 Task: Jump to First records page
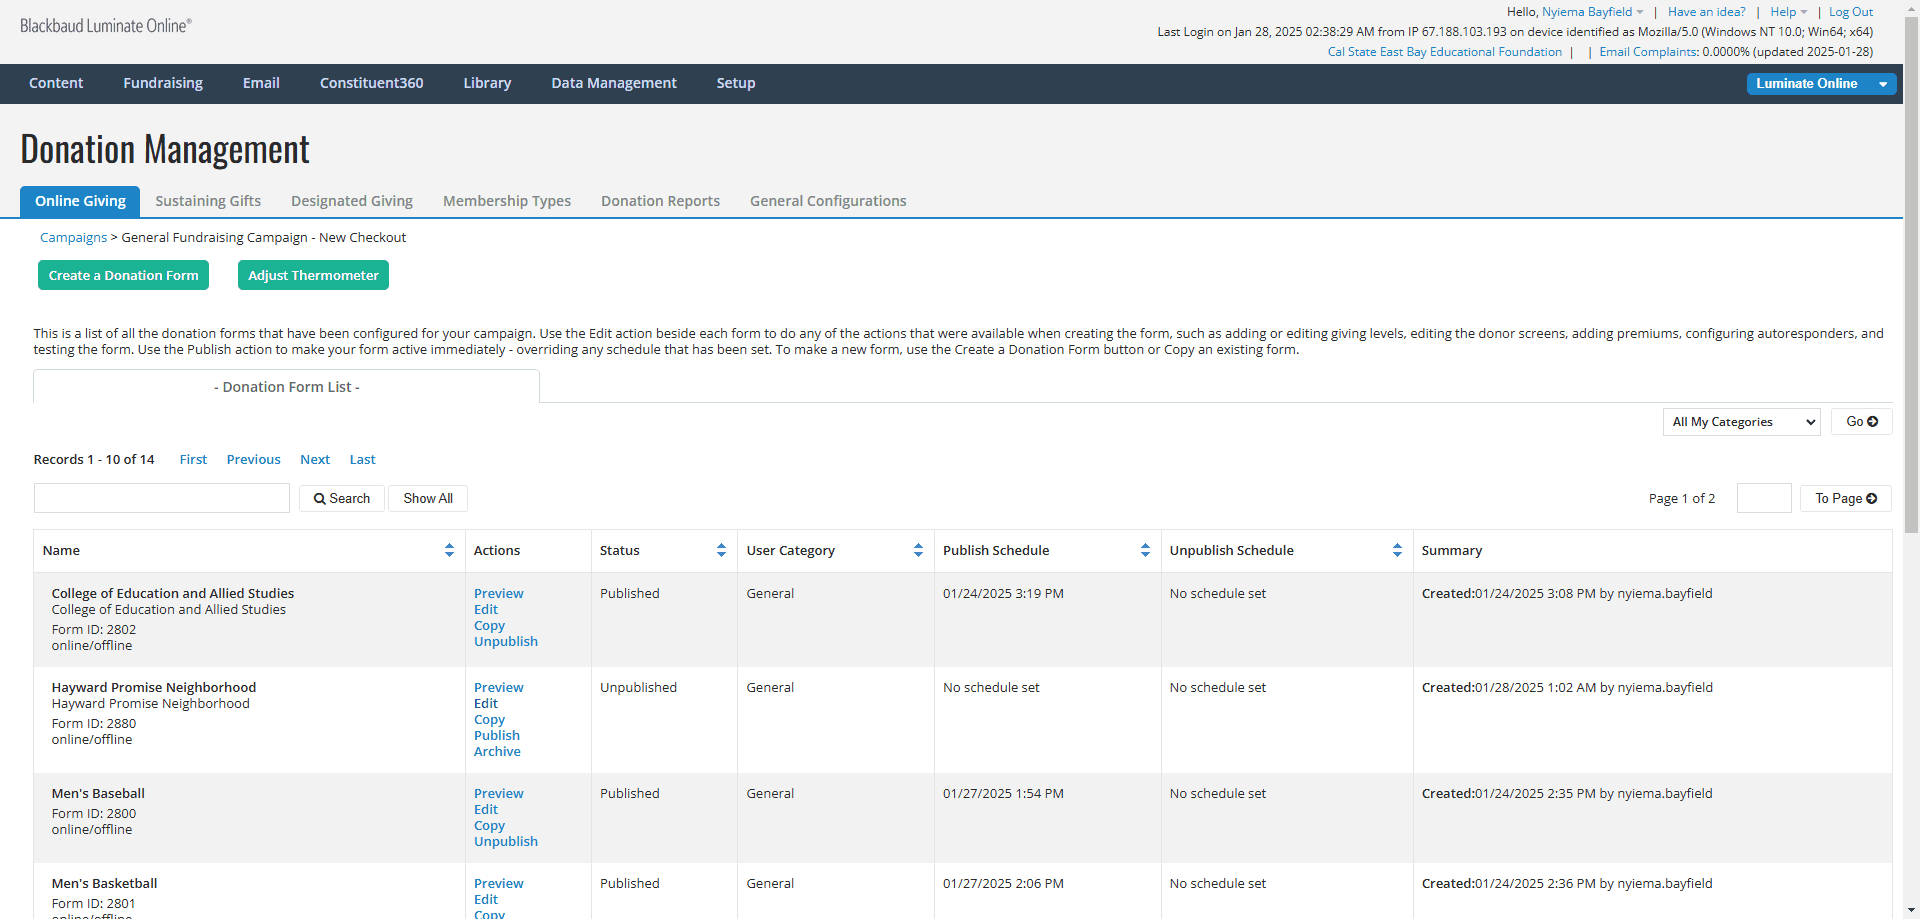[193, 459]
